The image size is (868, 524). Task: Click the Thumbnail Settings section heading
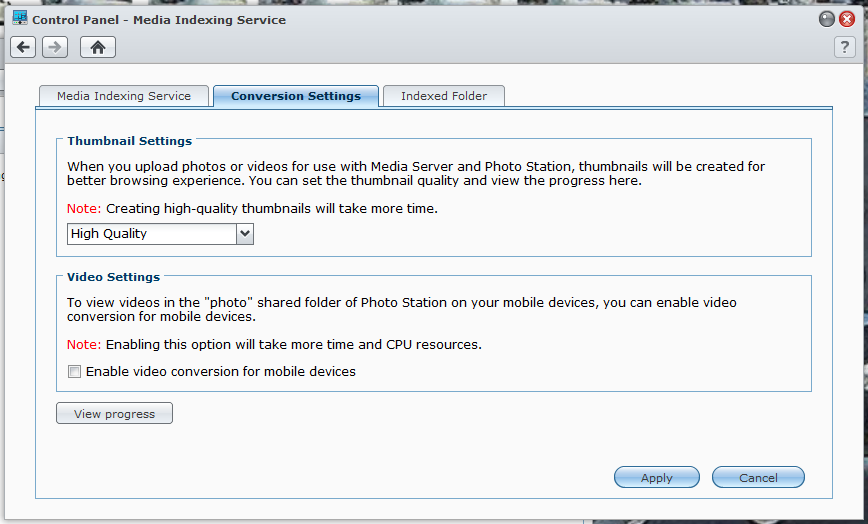click(130, 141)
